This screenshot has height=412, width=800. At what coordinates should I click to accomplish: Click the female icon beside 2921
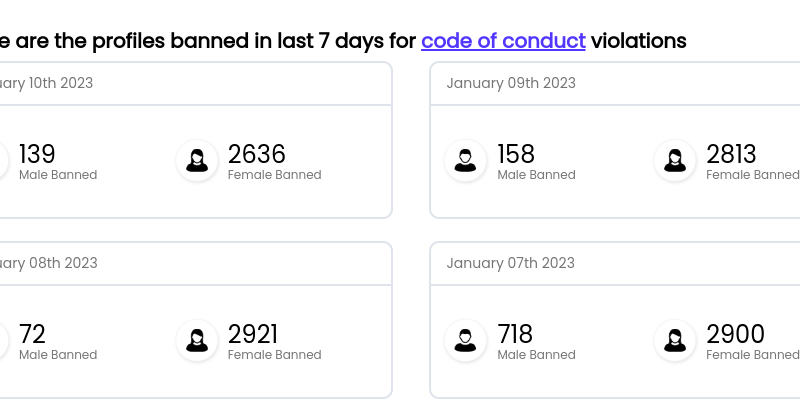(x=197, y=340)
